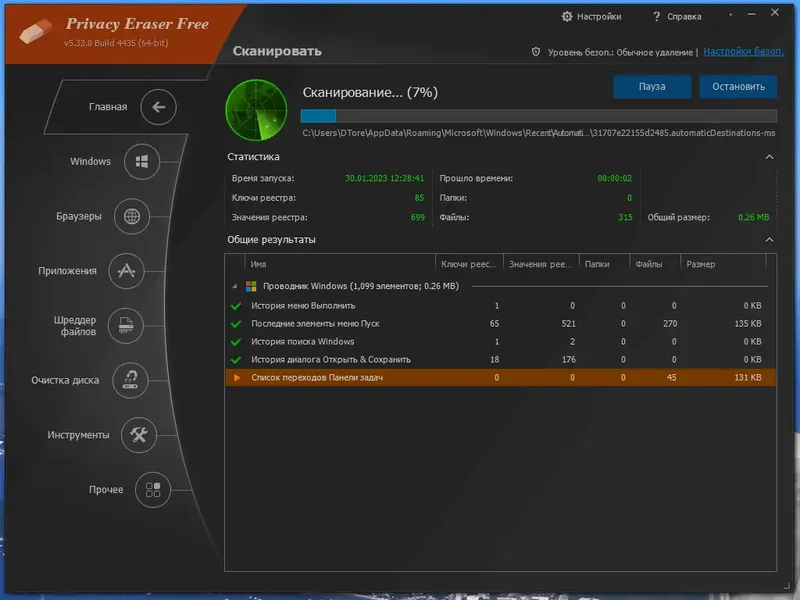
Task: Open the Инструменты tools icon
Action: [139, 435]
